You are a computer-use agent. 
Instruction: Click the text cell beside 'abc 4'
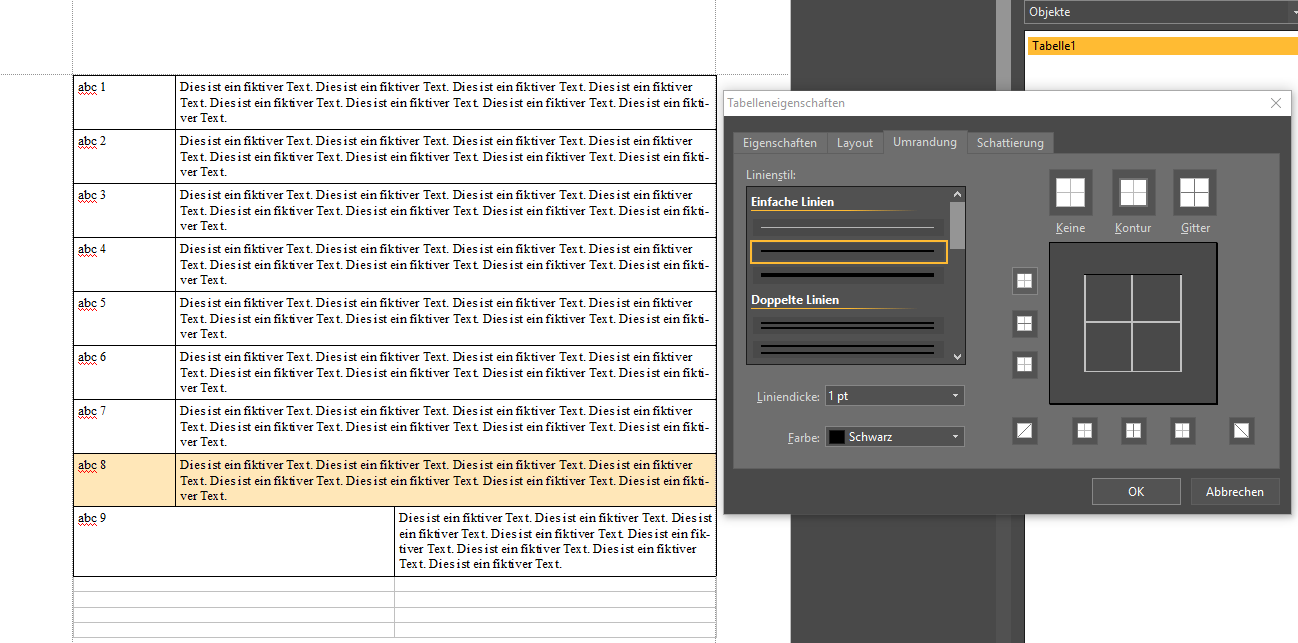(446, 264)
